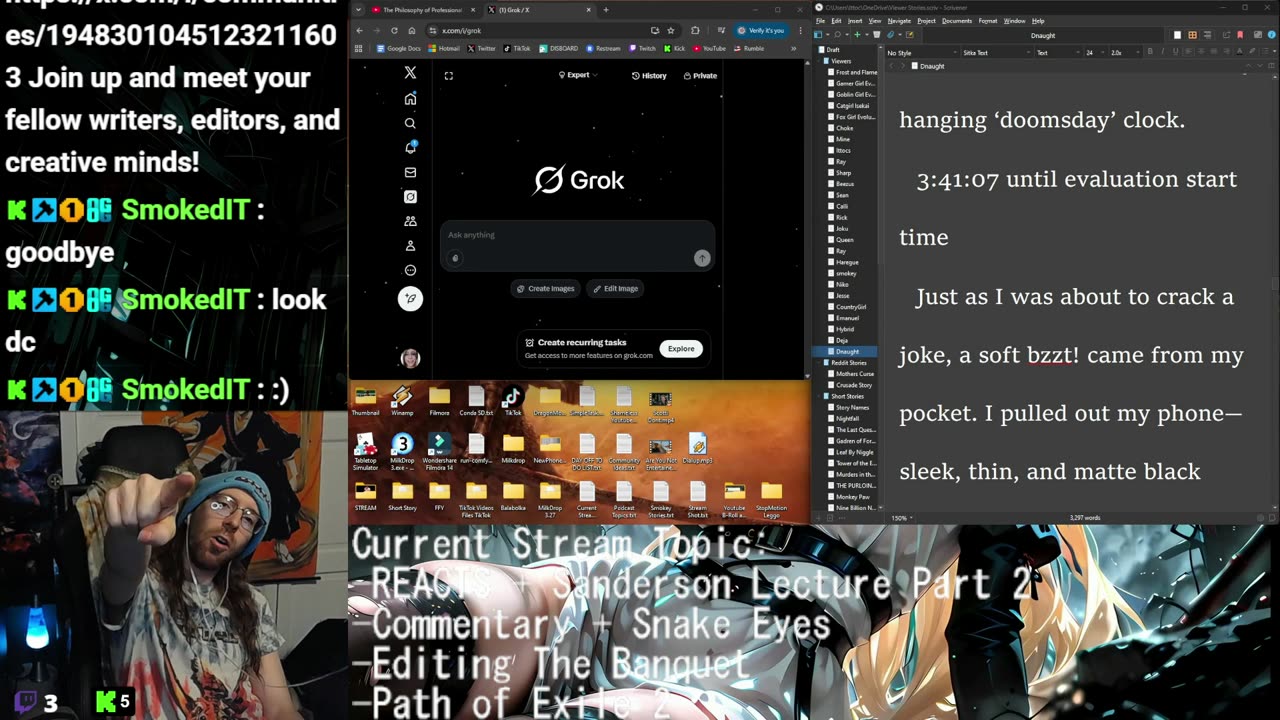Viewport: 1280px width, 720px height.
Task: Open Scrivener font variant Text dropdown
Action: pyautogui.click(x=1056, y=53)
